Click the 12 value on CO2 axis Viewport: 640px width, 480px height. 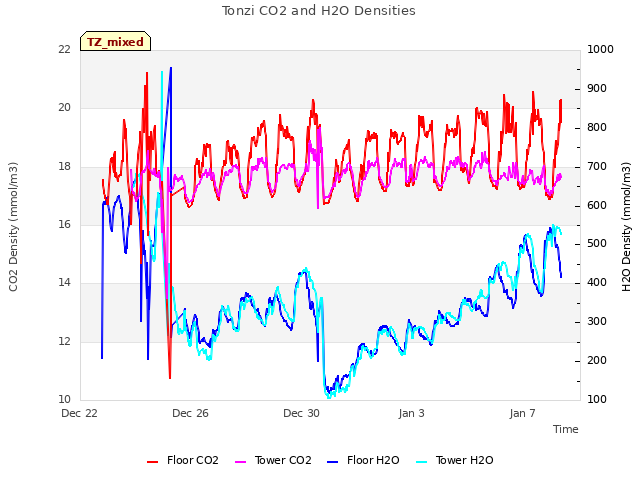[x=64, y=341]
